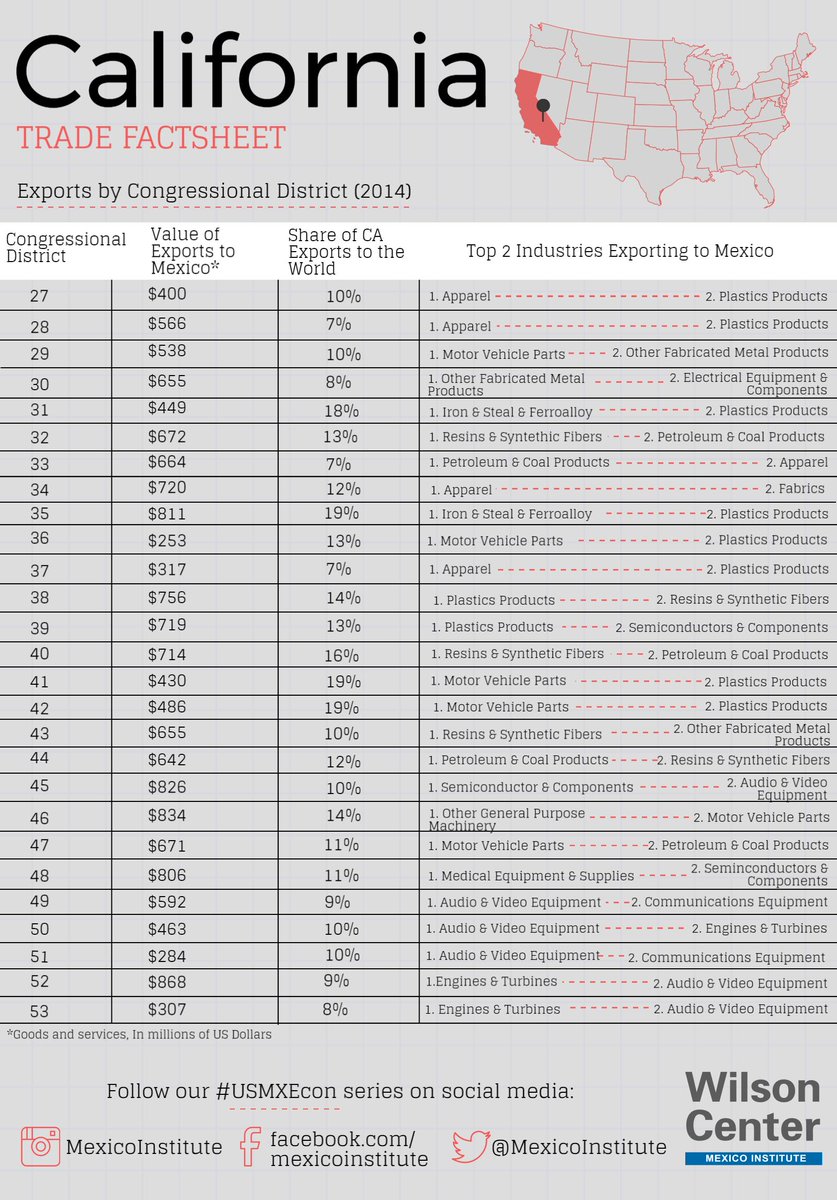The width and height of the screenshot is (837, 1200).
Task: Select district 43 cell
Action: [40, 733]
